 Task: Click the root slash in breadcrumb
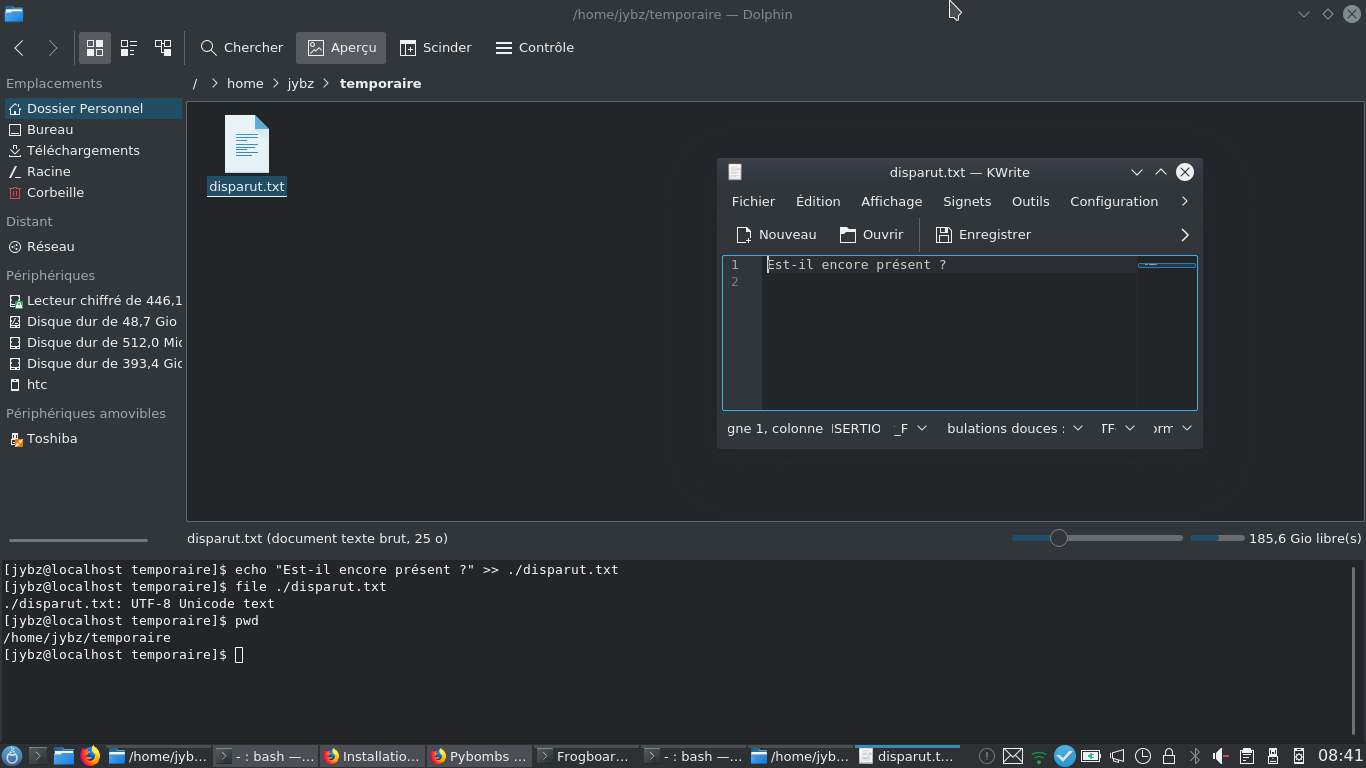coord(195,83)
